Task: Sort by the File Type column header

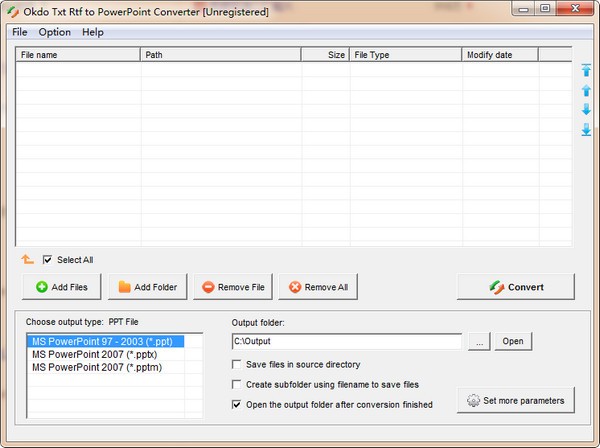Action: [406, 55]
